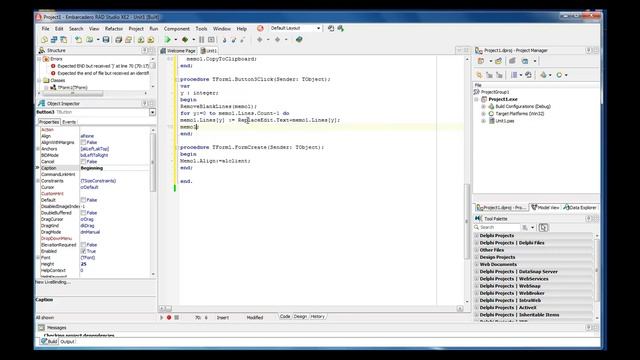
Task: Switch to the Data Explorer tab
Action: point(580,208)
